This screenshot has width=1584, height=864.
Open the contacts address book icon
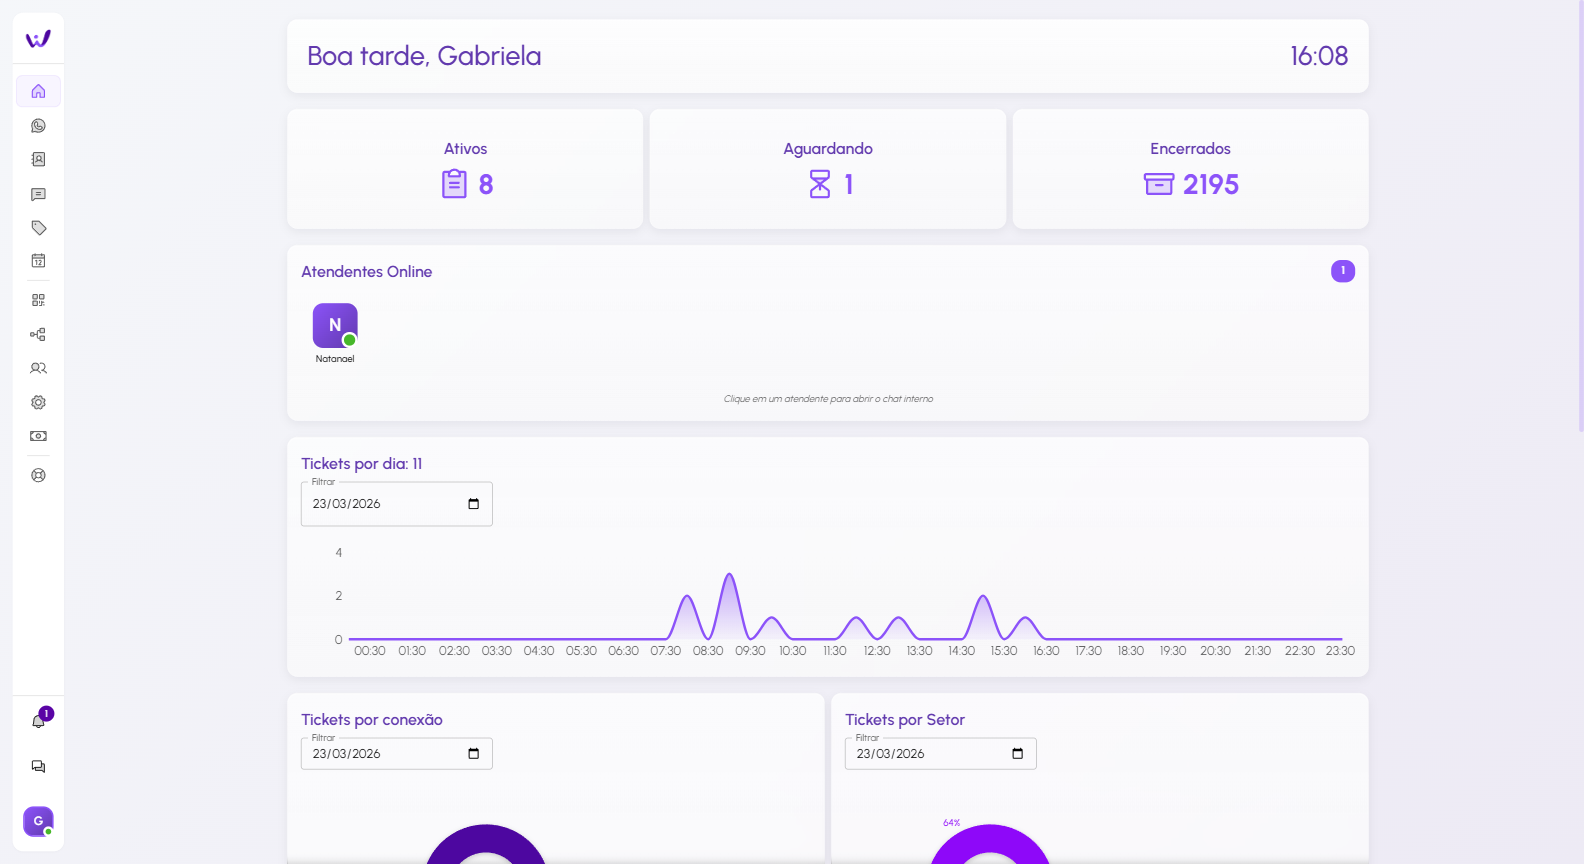click(38, 160)
